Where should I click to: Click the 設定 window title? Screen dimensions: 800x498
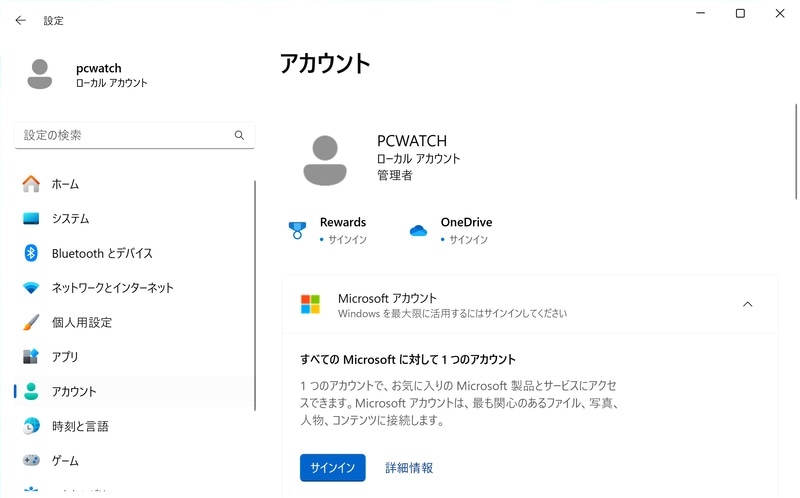tap(54, 20)
